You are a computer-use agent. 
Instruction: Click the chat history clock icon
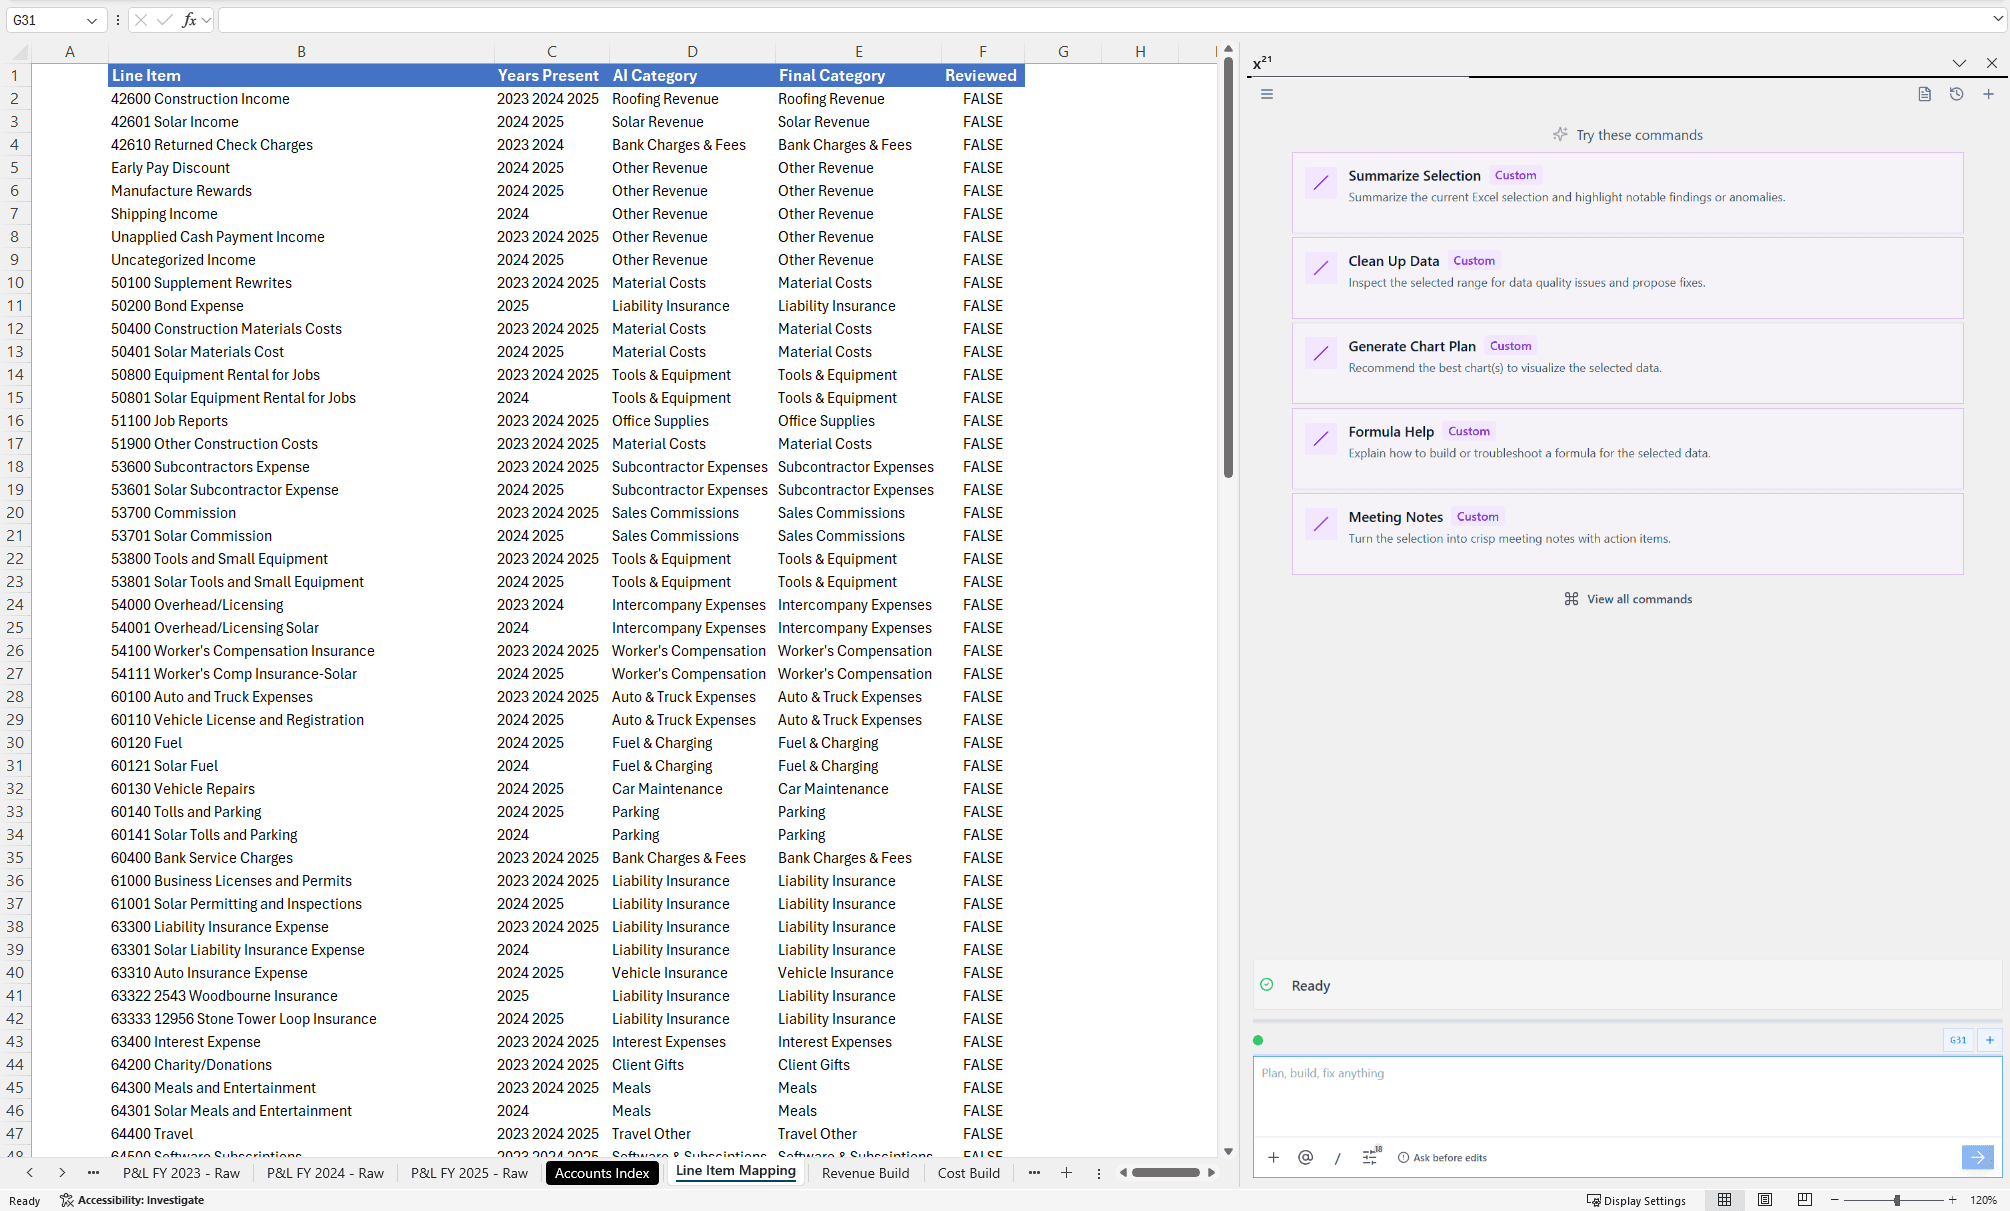point(1956,94)
